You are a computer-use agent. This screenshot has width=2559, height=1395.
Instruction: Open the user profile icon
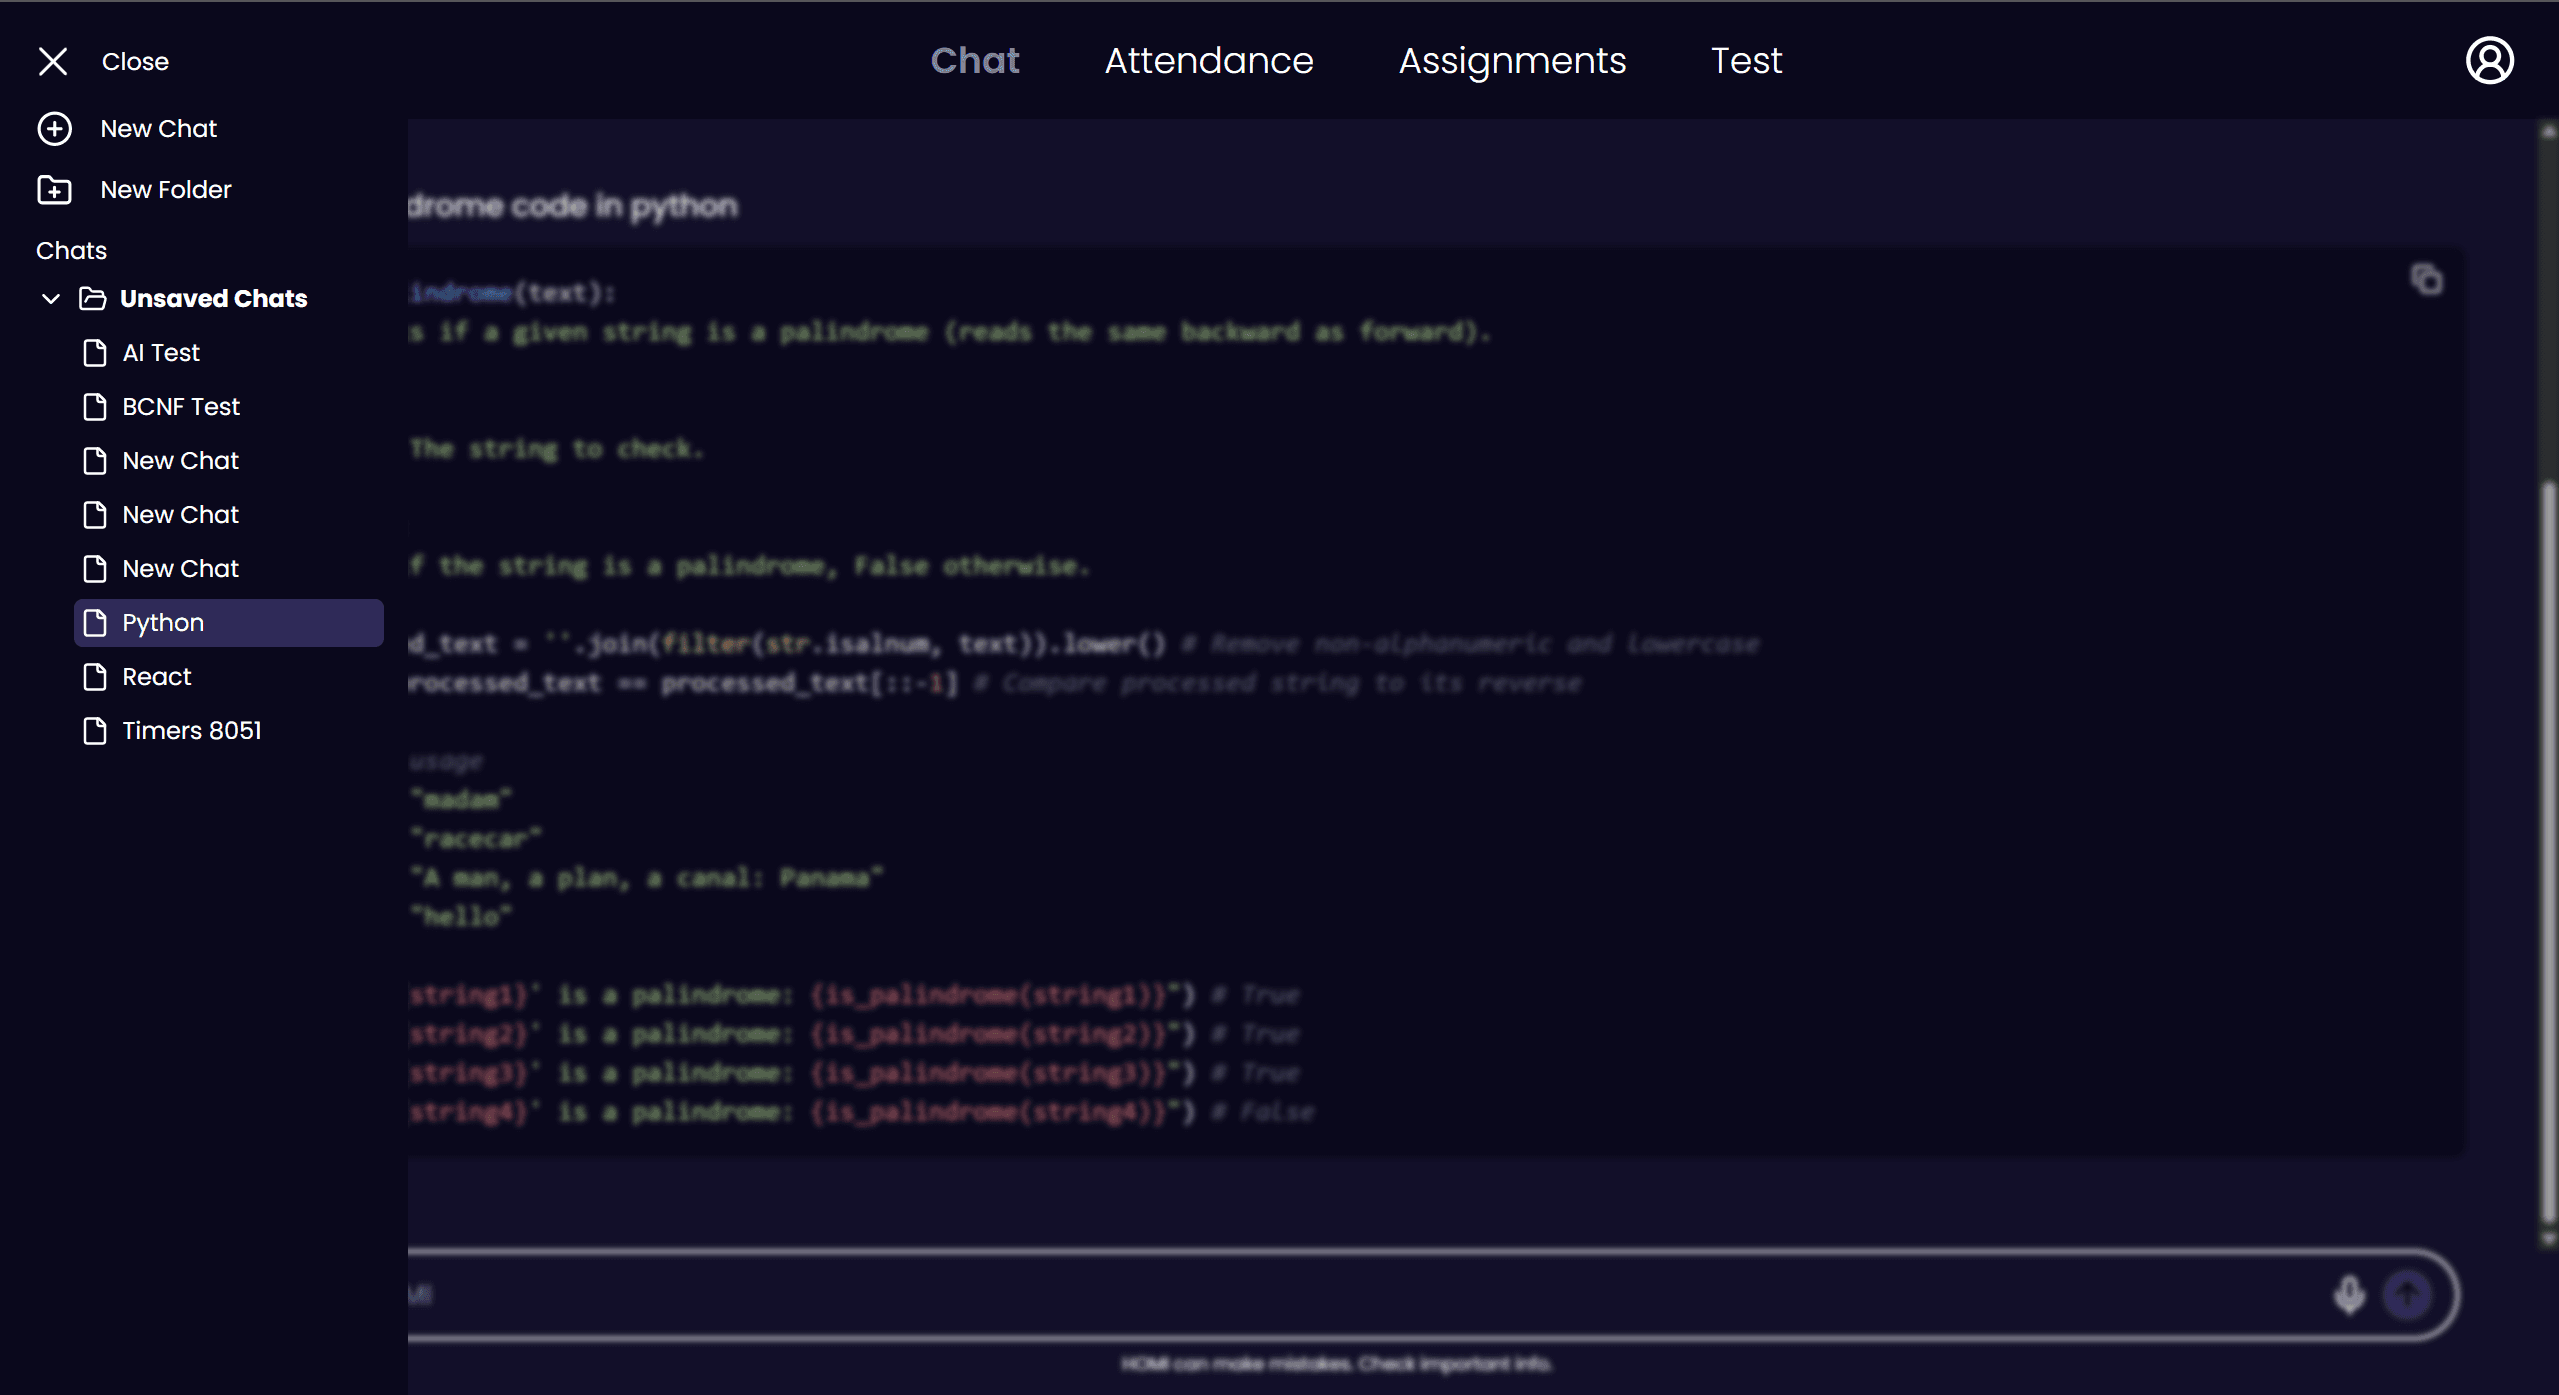(x=2489, y=61)
